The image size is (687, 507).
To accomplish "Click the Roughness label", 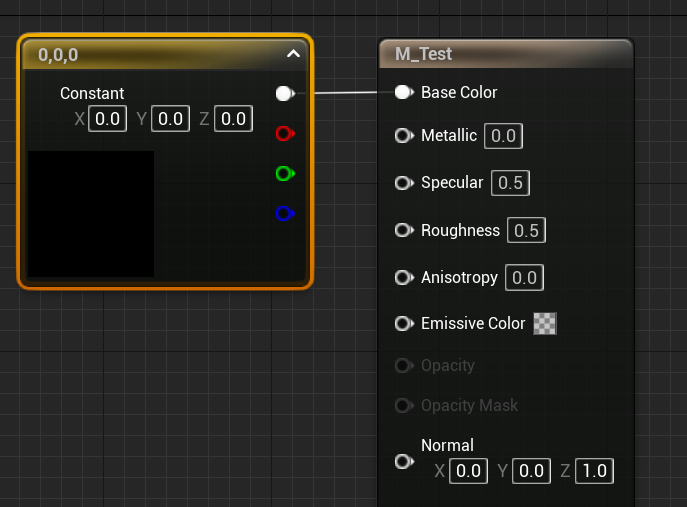I will point(460,230).
